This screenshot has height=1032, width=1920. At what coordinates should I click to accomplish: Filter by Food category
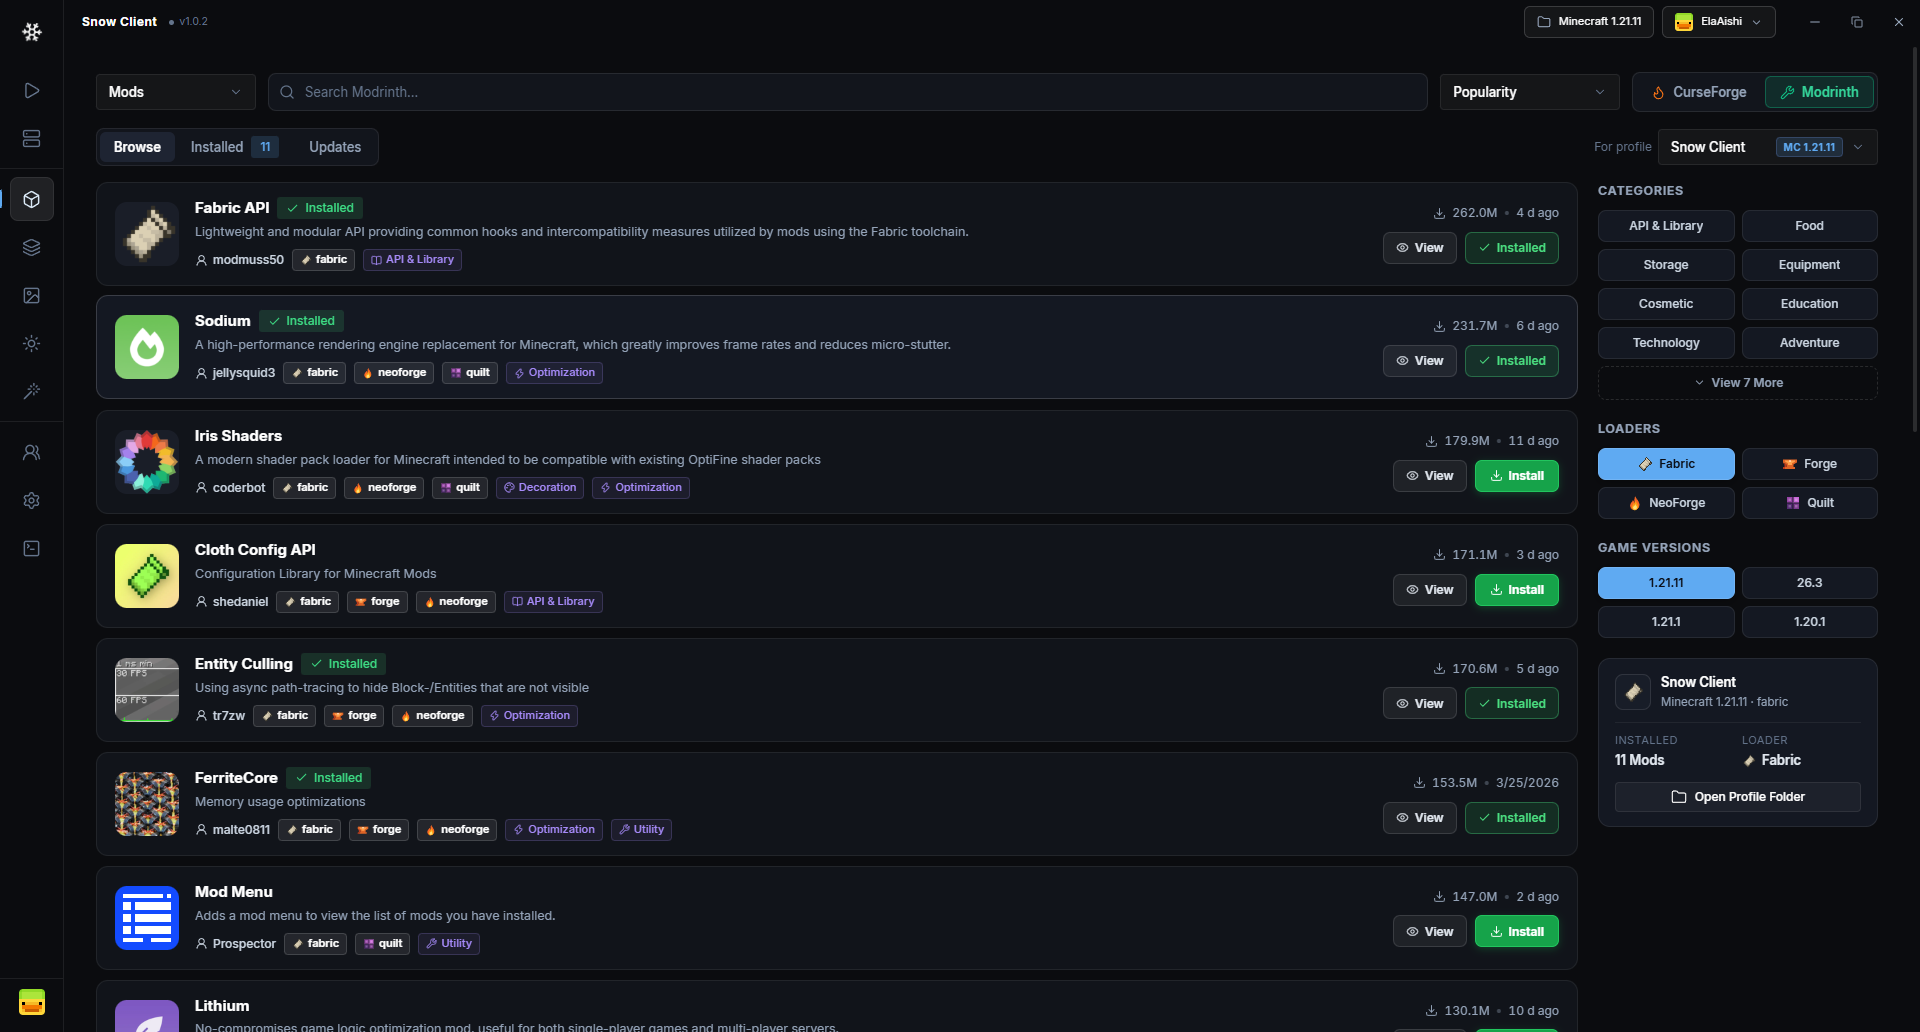[1810, 226]
